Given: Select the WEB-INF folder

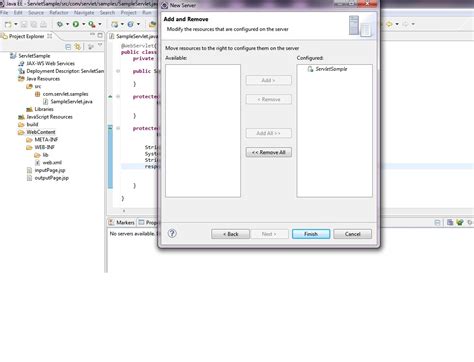Looking at the screenshot, I should 44,147.
